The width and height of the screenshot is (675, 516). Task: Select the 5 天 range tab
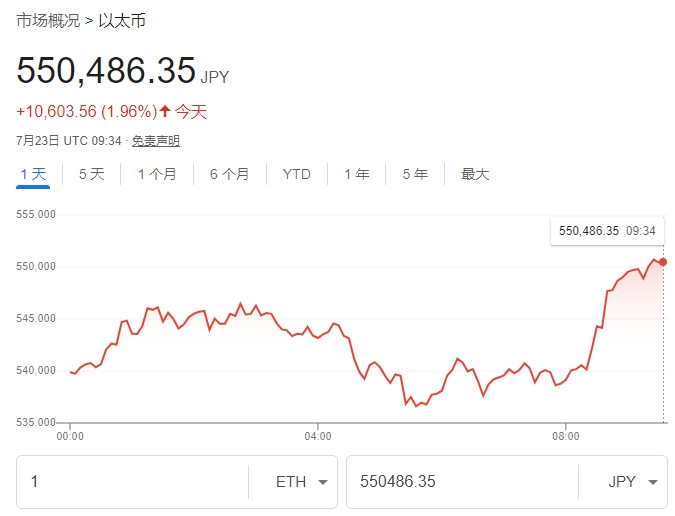point(91,174)
